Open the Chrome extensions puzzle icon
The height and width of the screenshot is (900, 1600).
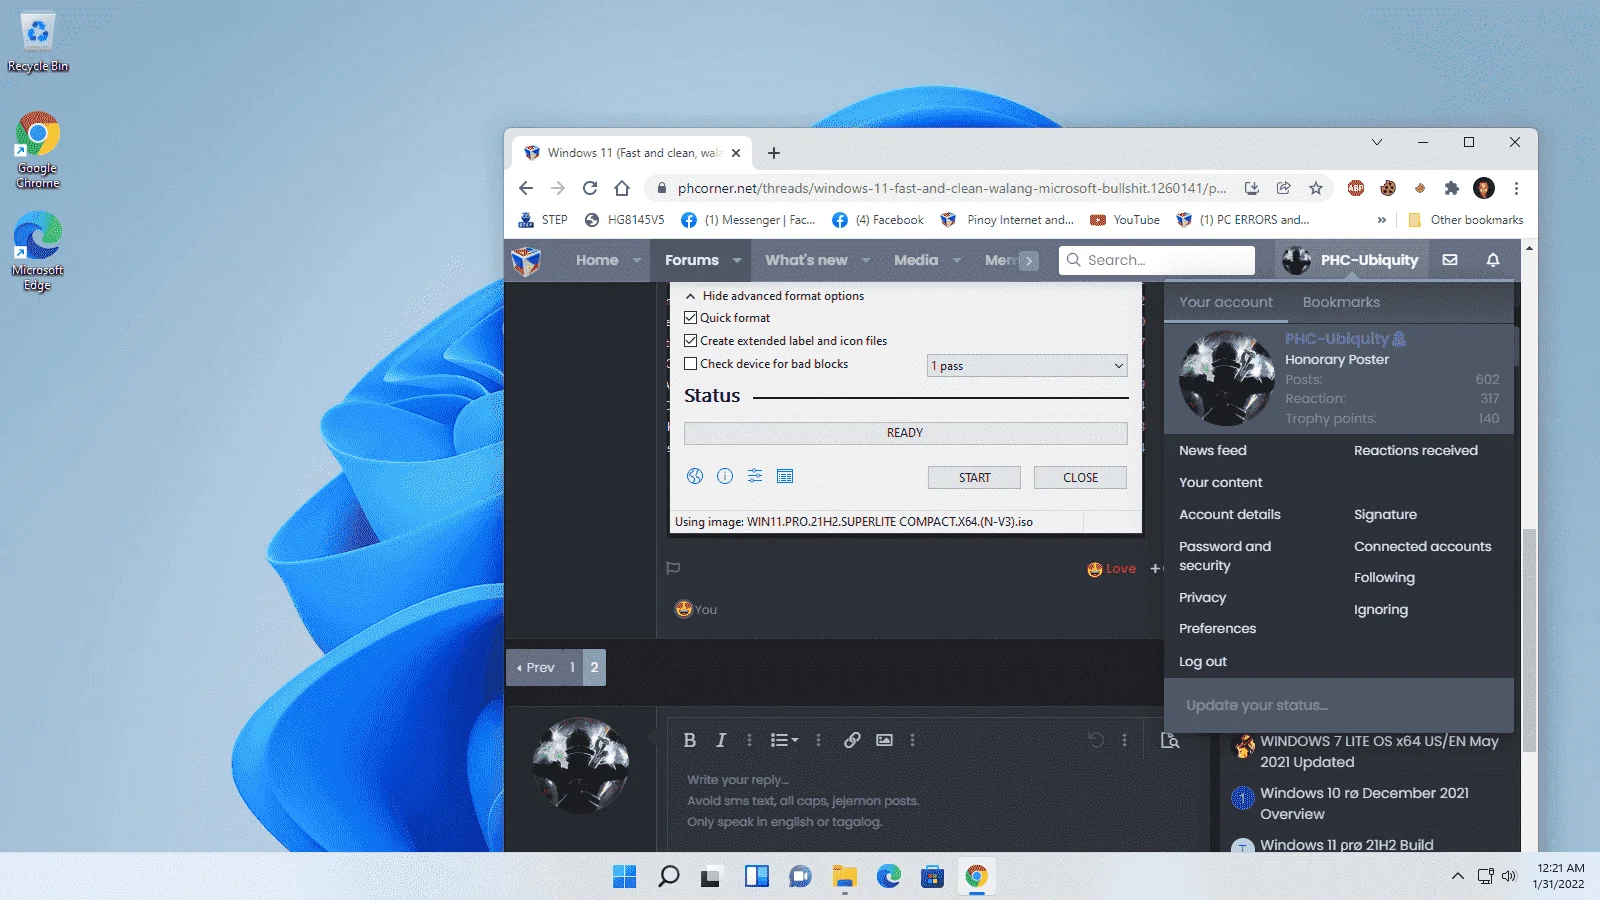click(x=1452, y=188)
